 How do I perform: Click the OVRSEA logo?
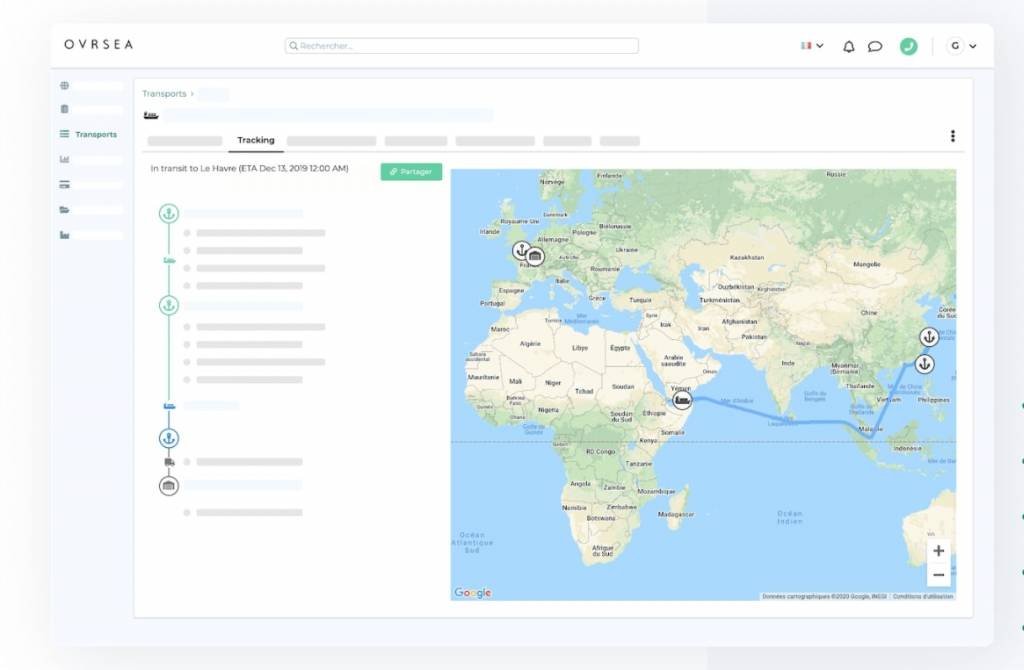click(99, 44)
